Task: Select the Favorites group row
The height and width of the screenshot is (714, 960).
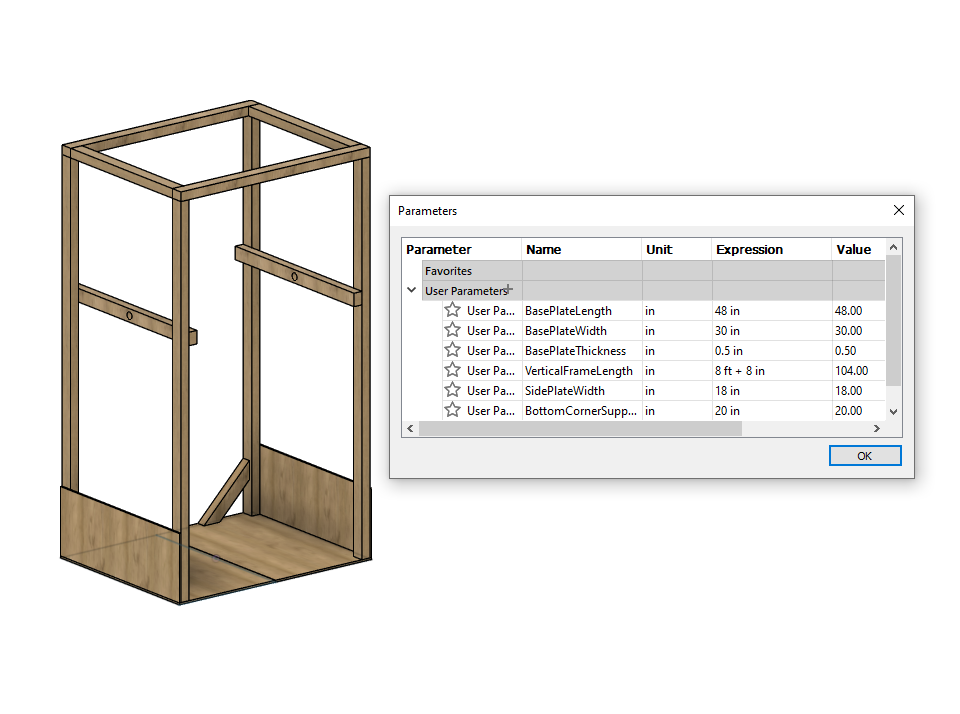Action: pyautogui.click(x=653, y=271)
